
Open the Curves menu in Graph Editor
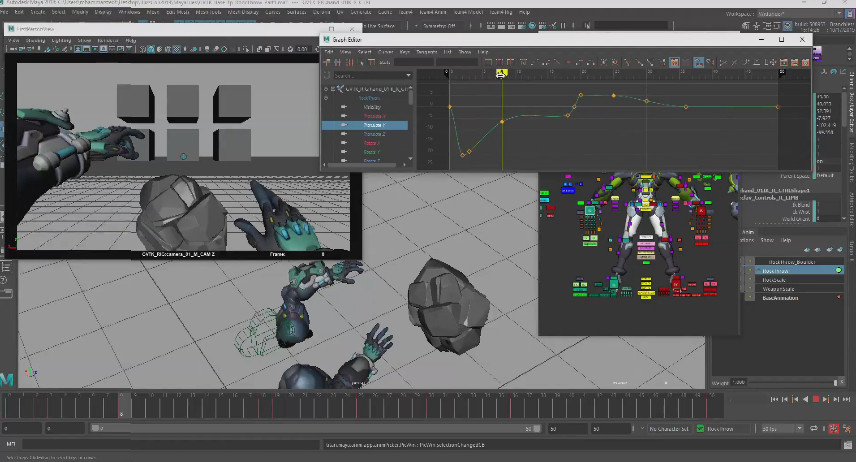point(385,52)
